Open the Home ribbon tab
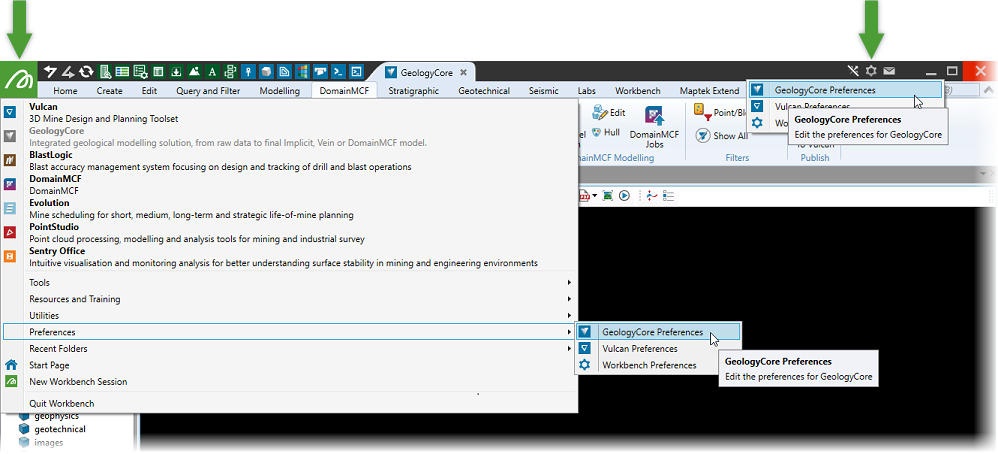 (65, 91)
